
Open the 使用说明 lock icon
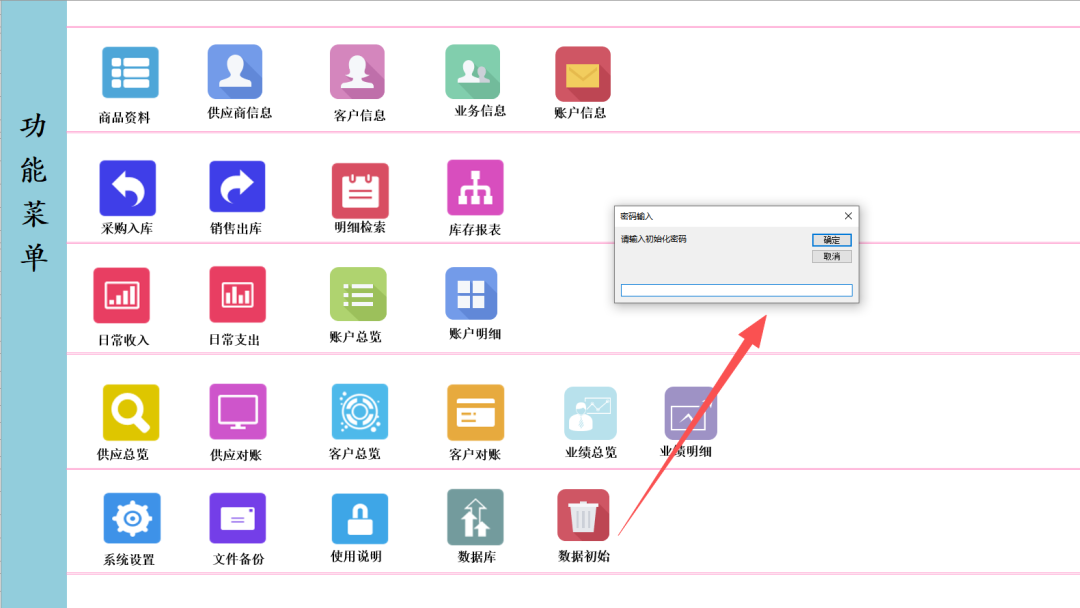[x=359, y=518]
